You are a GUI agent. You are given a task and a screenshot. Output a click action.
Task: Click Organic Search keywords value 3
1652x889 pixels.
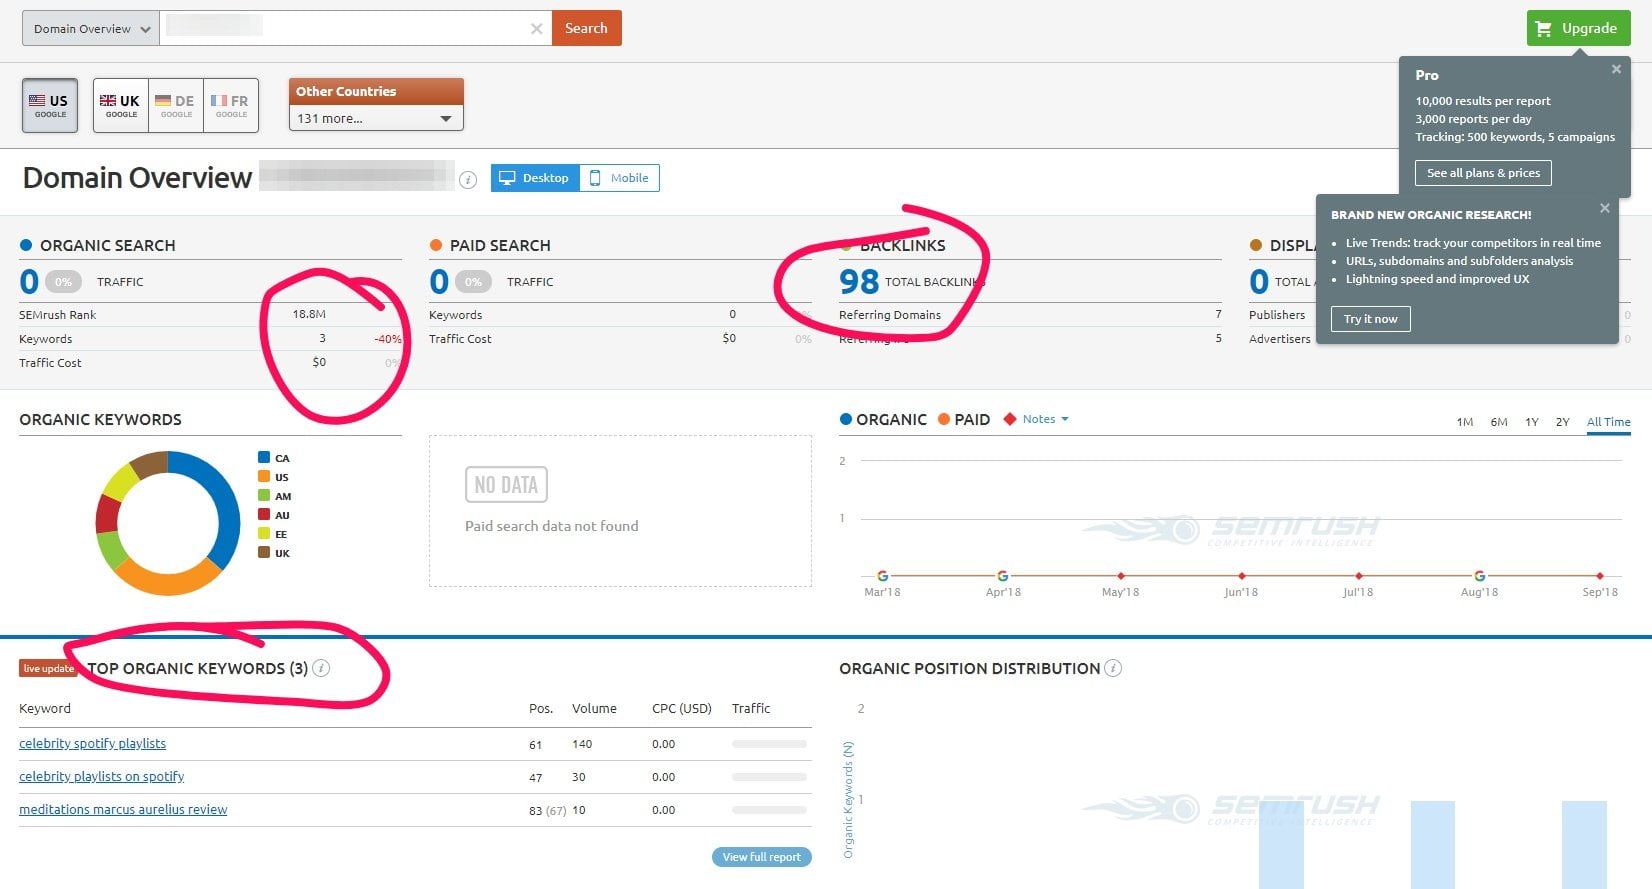[x=322, y=338]
